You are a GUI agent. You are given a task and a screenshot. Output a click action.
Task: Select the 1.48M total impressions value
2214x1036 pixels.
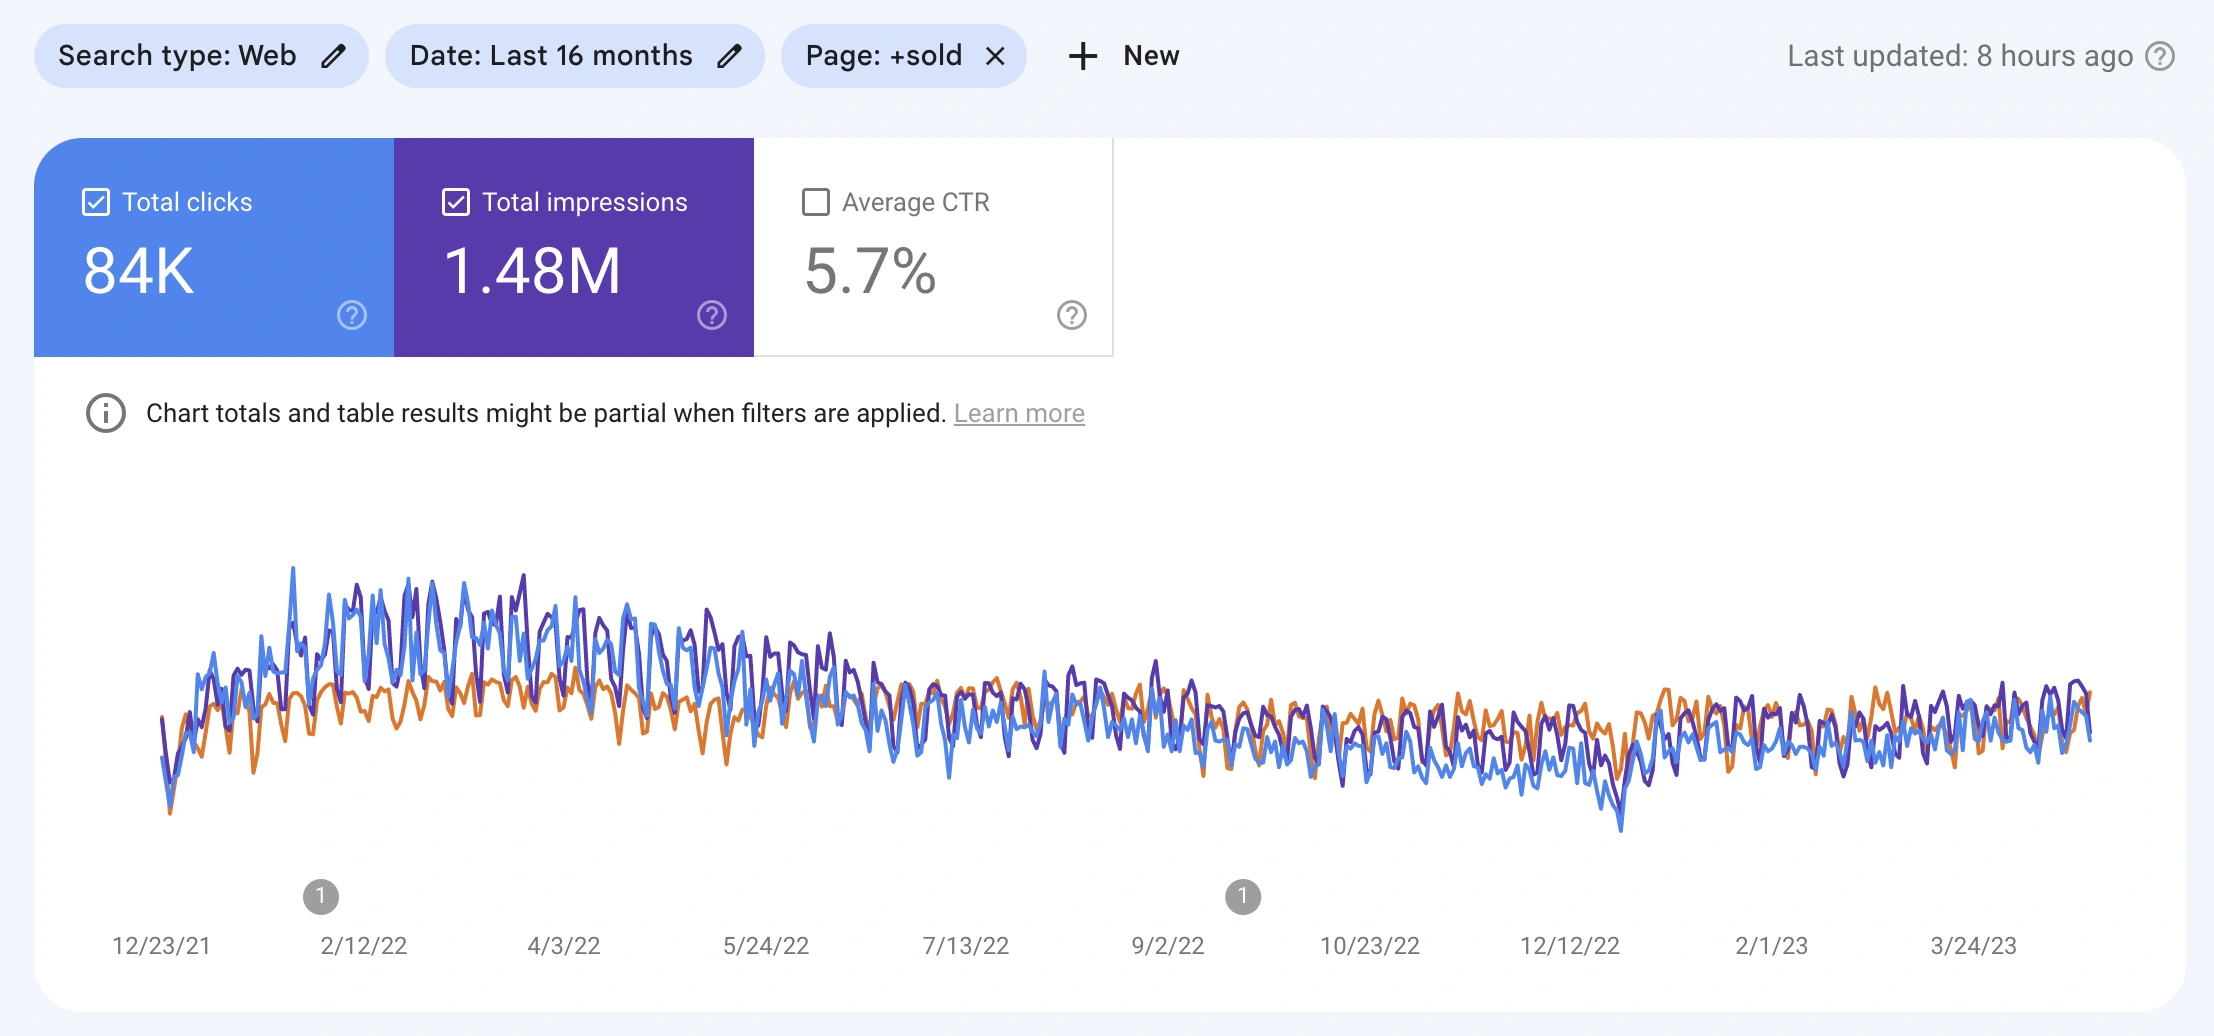tap(532, 271)
